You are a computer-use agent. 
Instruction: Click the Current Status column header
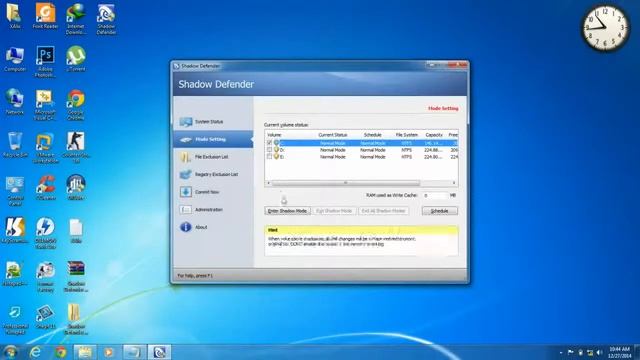[x=333, y=135]
